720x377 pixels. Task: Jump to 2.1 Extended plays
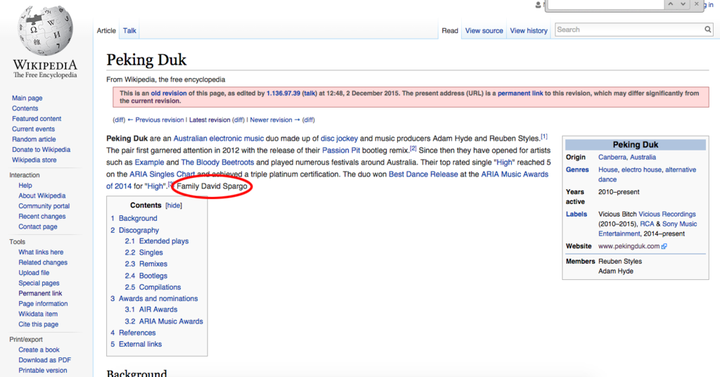point(163,241)
